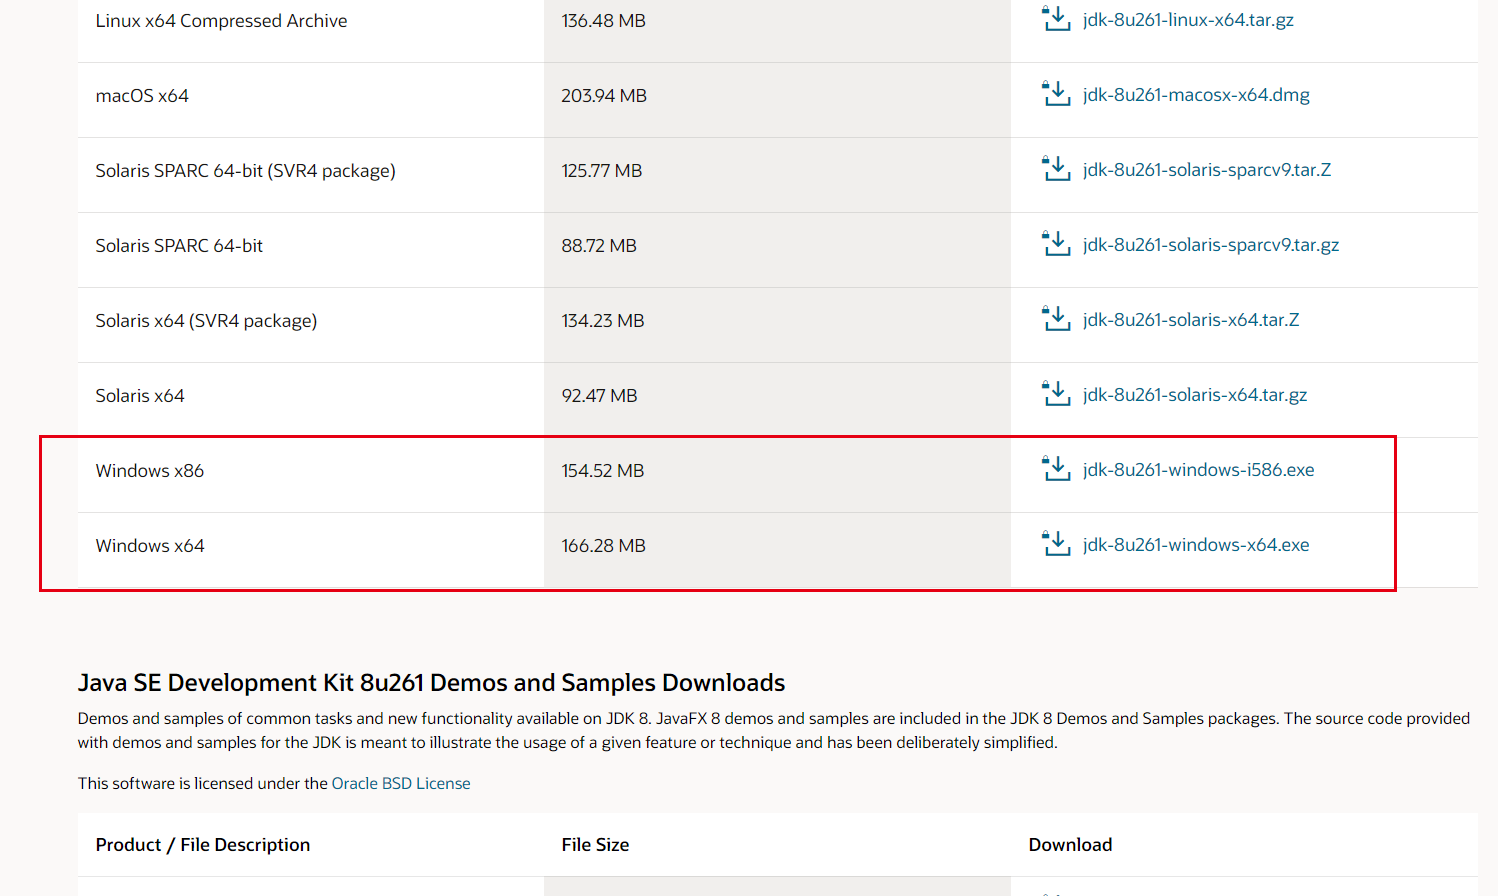Download jdk-8u261-linux-x64.tar.gz link
Screen dimensions: 1498x896
tap(1188, 20)
